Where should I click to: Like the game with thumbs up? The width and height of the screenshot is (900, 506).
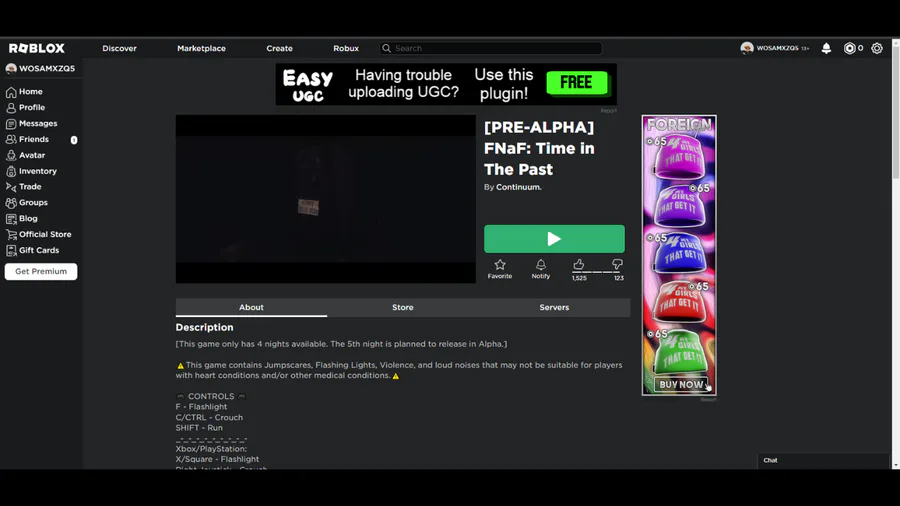[579, 264]
